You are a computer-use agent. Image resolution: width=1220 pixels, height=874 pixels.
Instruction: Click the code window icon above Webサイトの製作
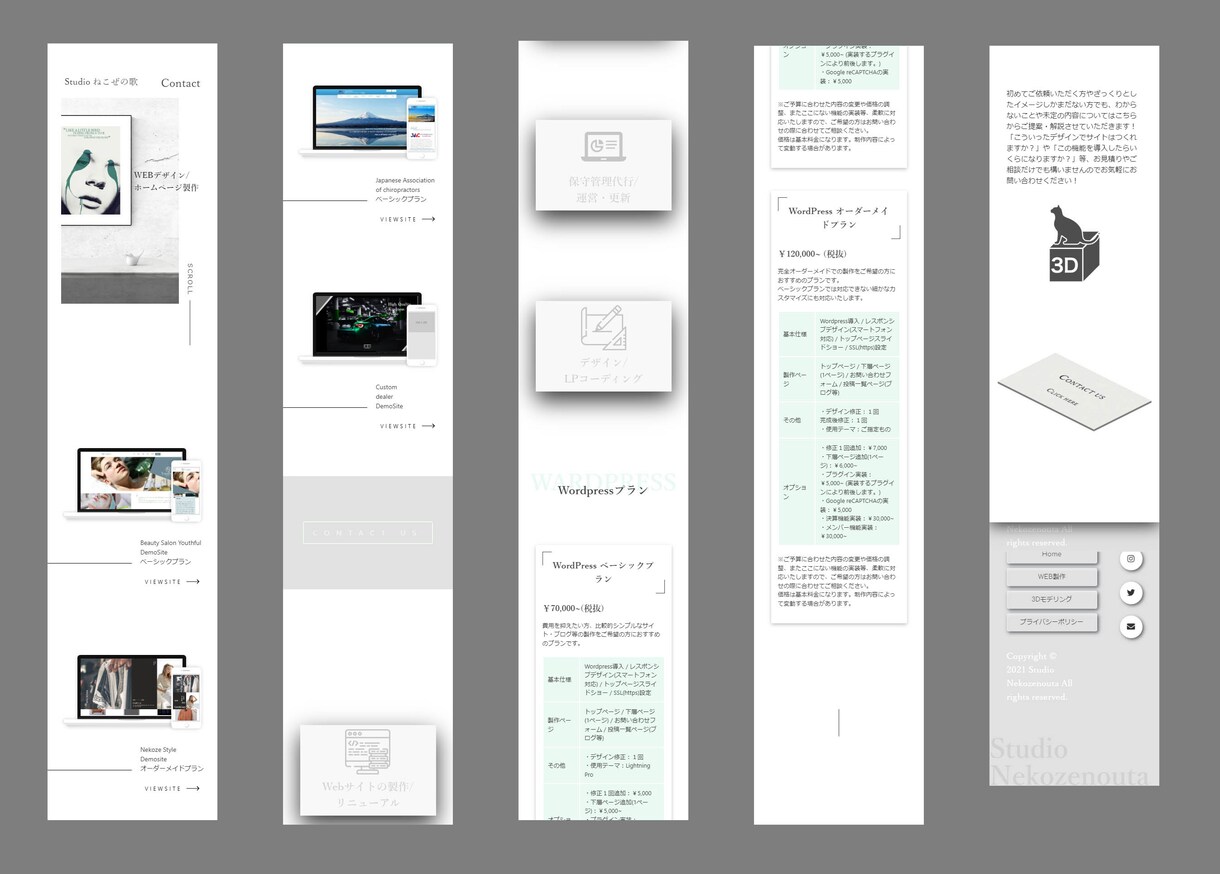367,751
